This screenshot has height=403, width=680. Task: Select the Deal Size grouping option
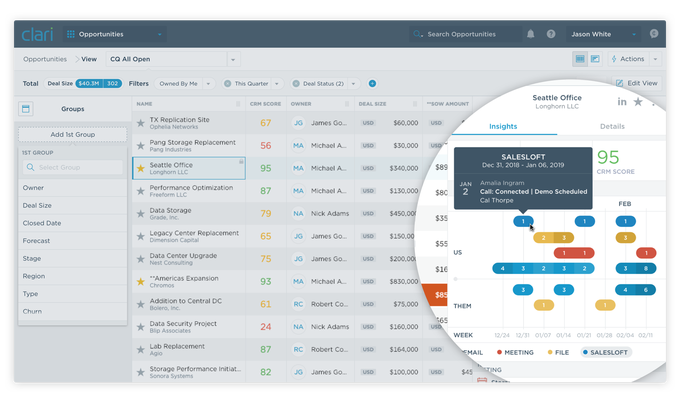37,204
